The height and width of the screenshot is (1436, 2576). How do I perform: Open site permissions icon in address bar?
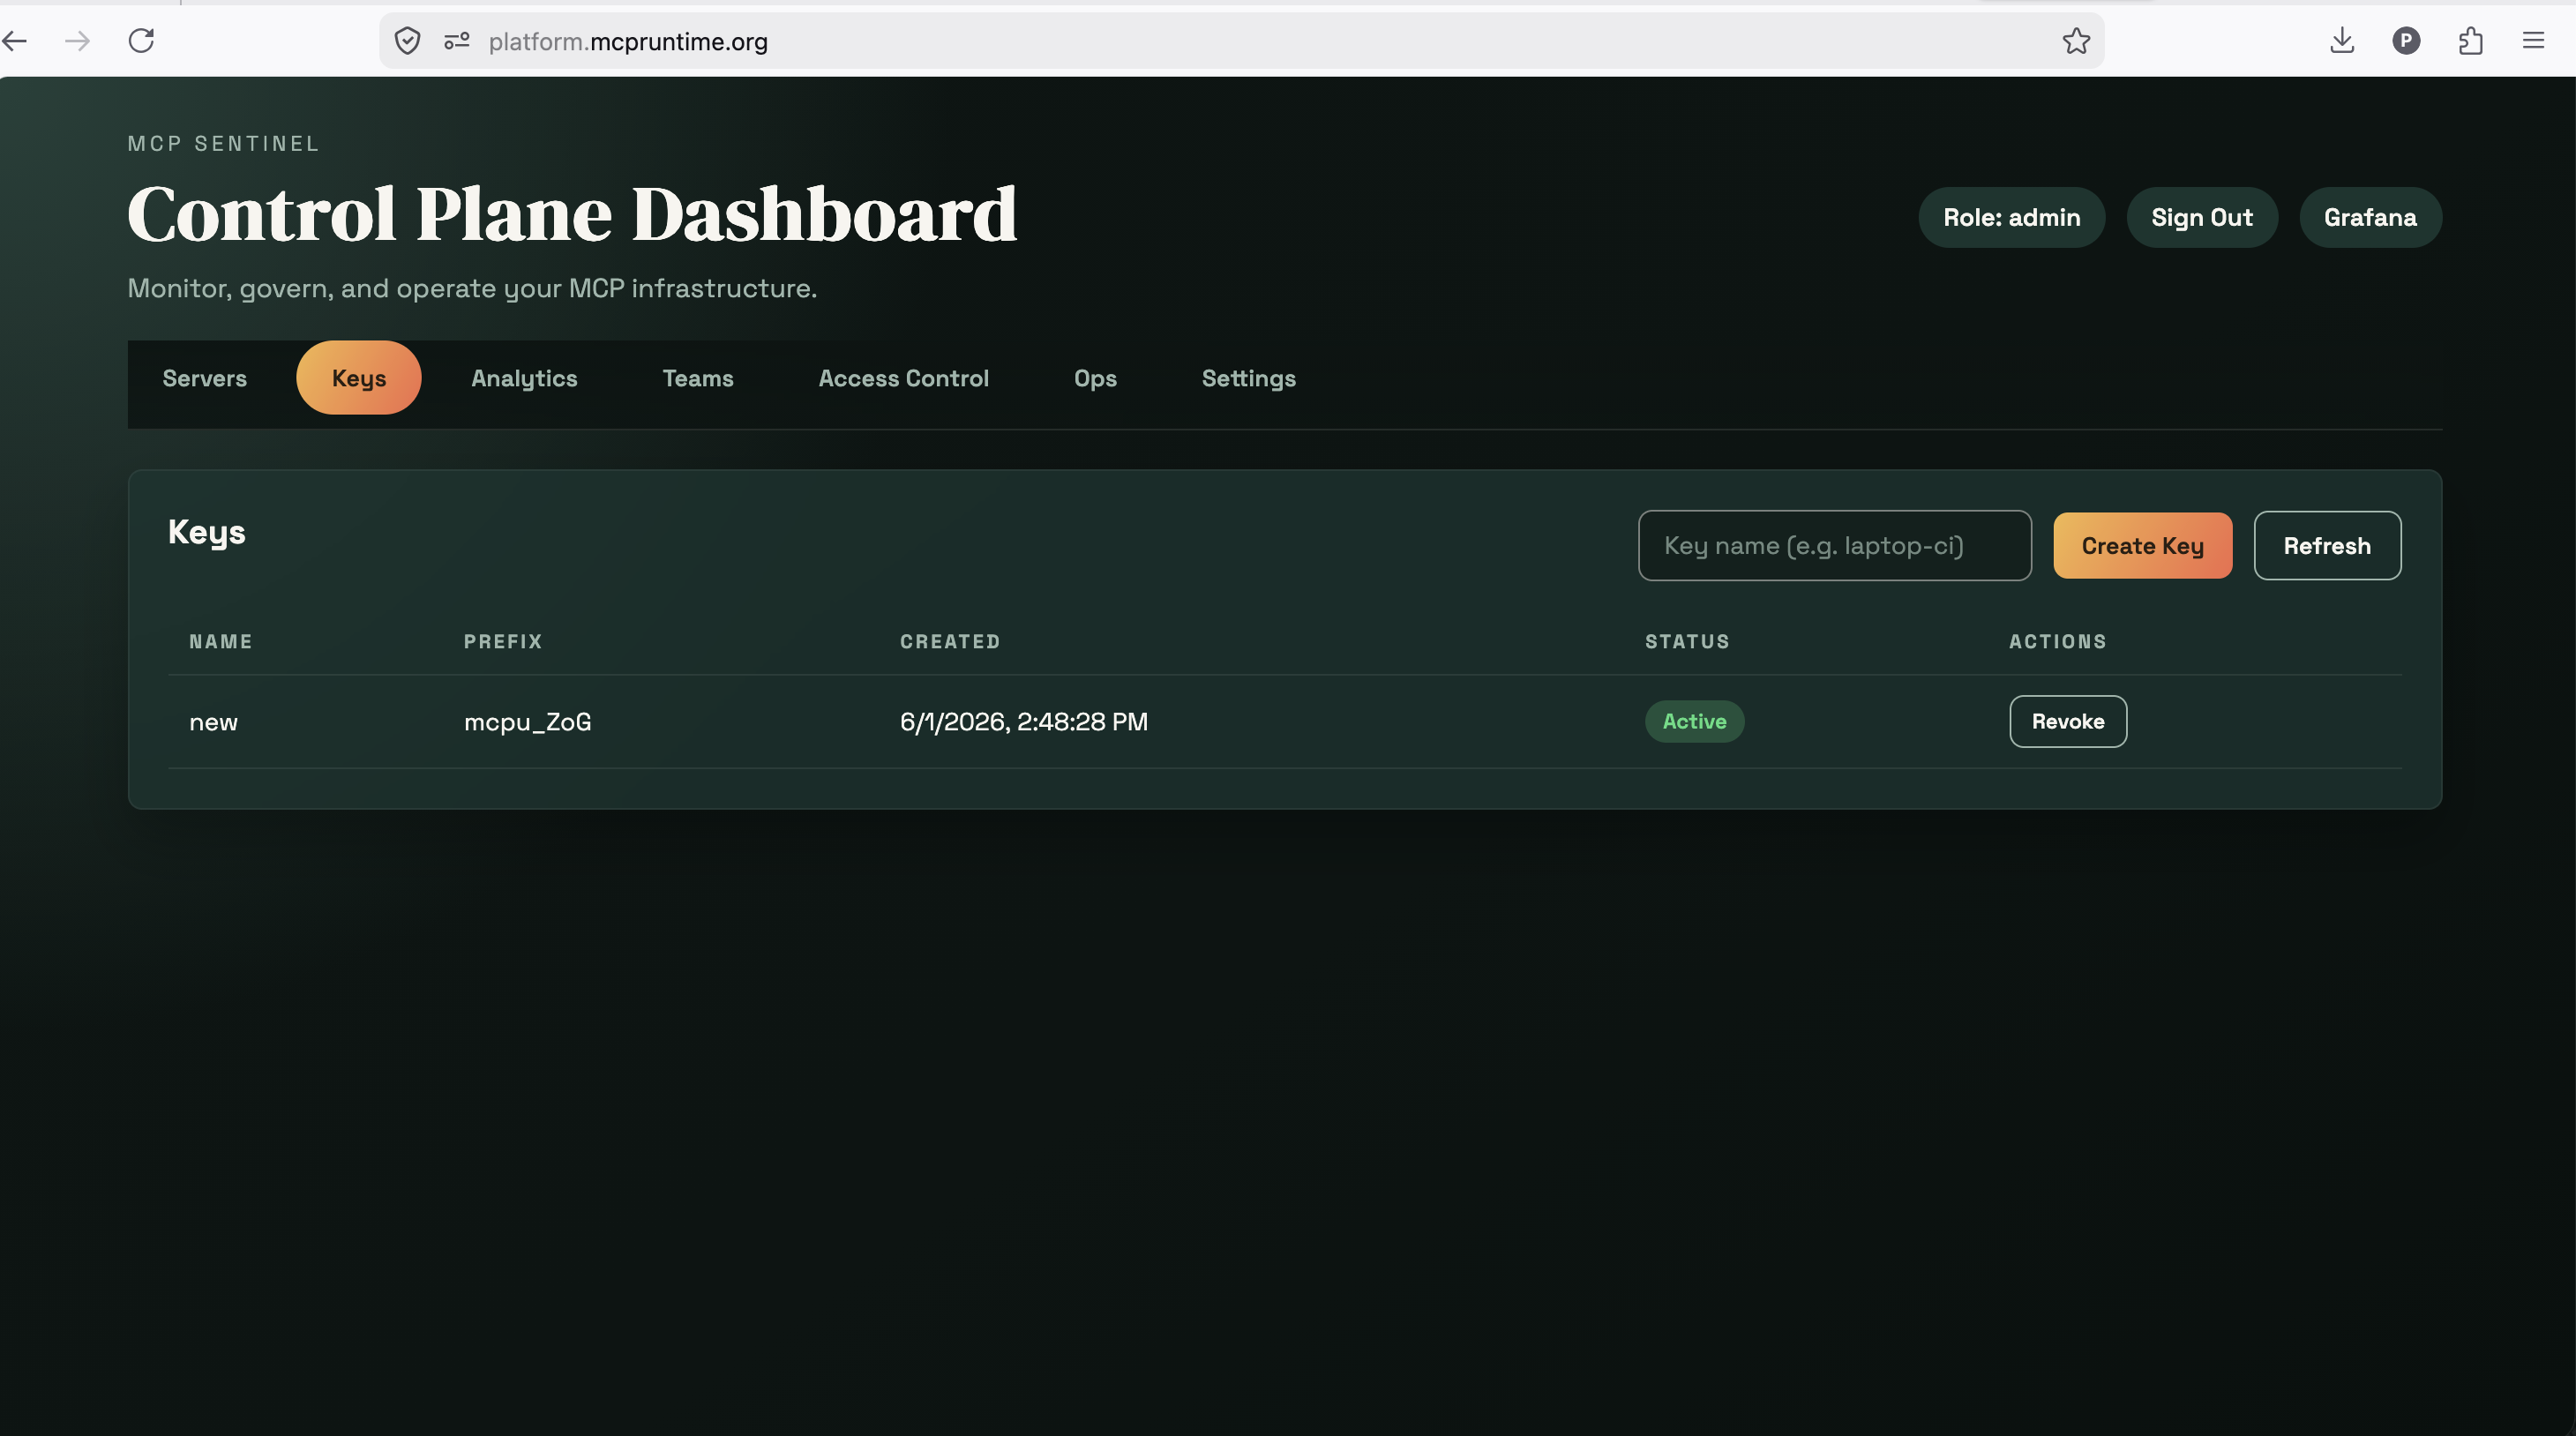click(x=457, y=41)
